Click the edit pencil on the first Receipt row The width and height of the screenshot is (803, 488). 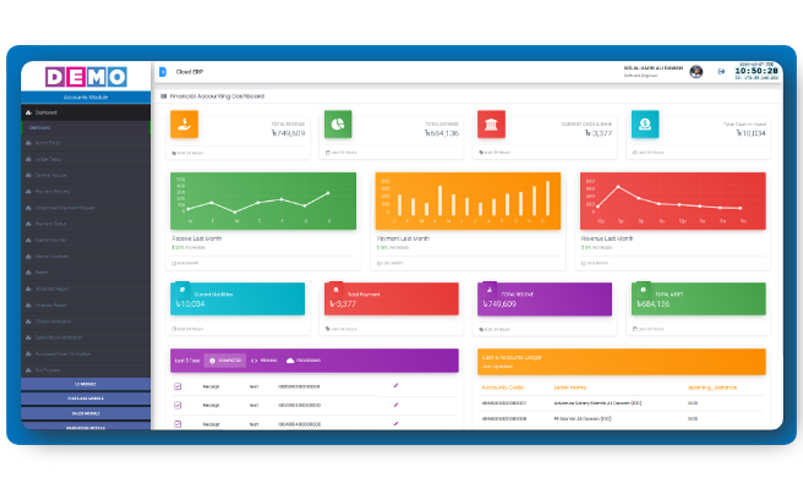click(x=396, y=386)
